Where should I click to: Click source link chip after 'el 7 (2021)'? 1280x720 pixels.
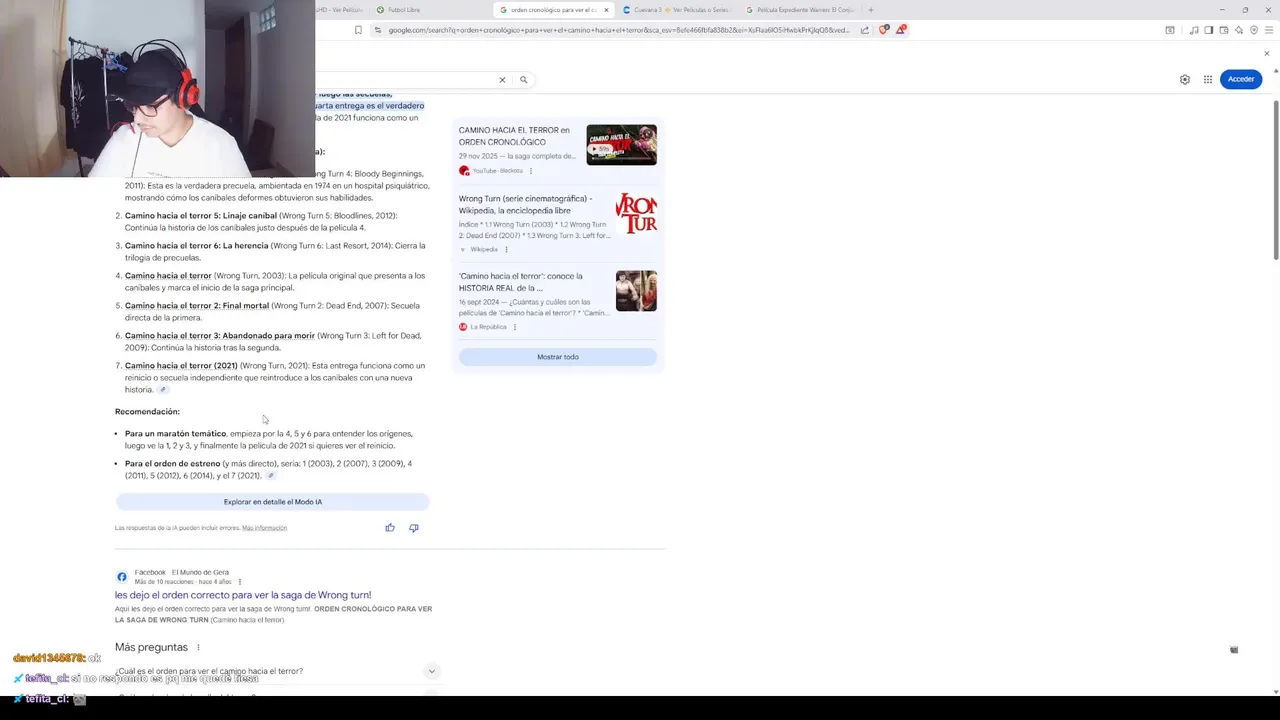(270, 476)
